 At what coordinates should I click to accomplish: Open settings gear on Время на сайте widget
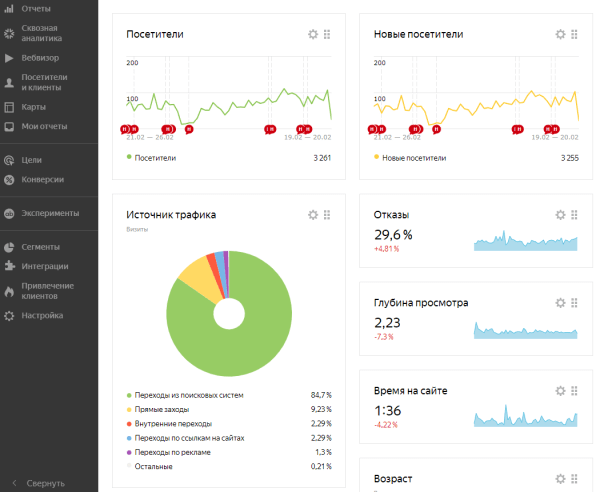560,391
